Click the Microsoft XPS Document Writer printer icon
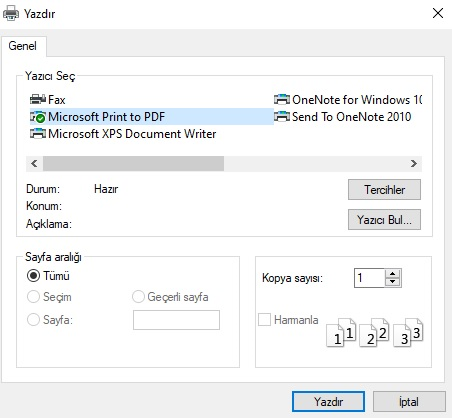Viewport: 452px width, 418px height. pos(38,134)
